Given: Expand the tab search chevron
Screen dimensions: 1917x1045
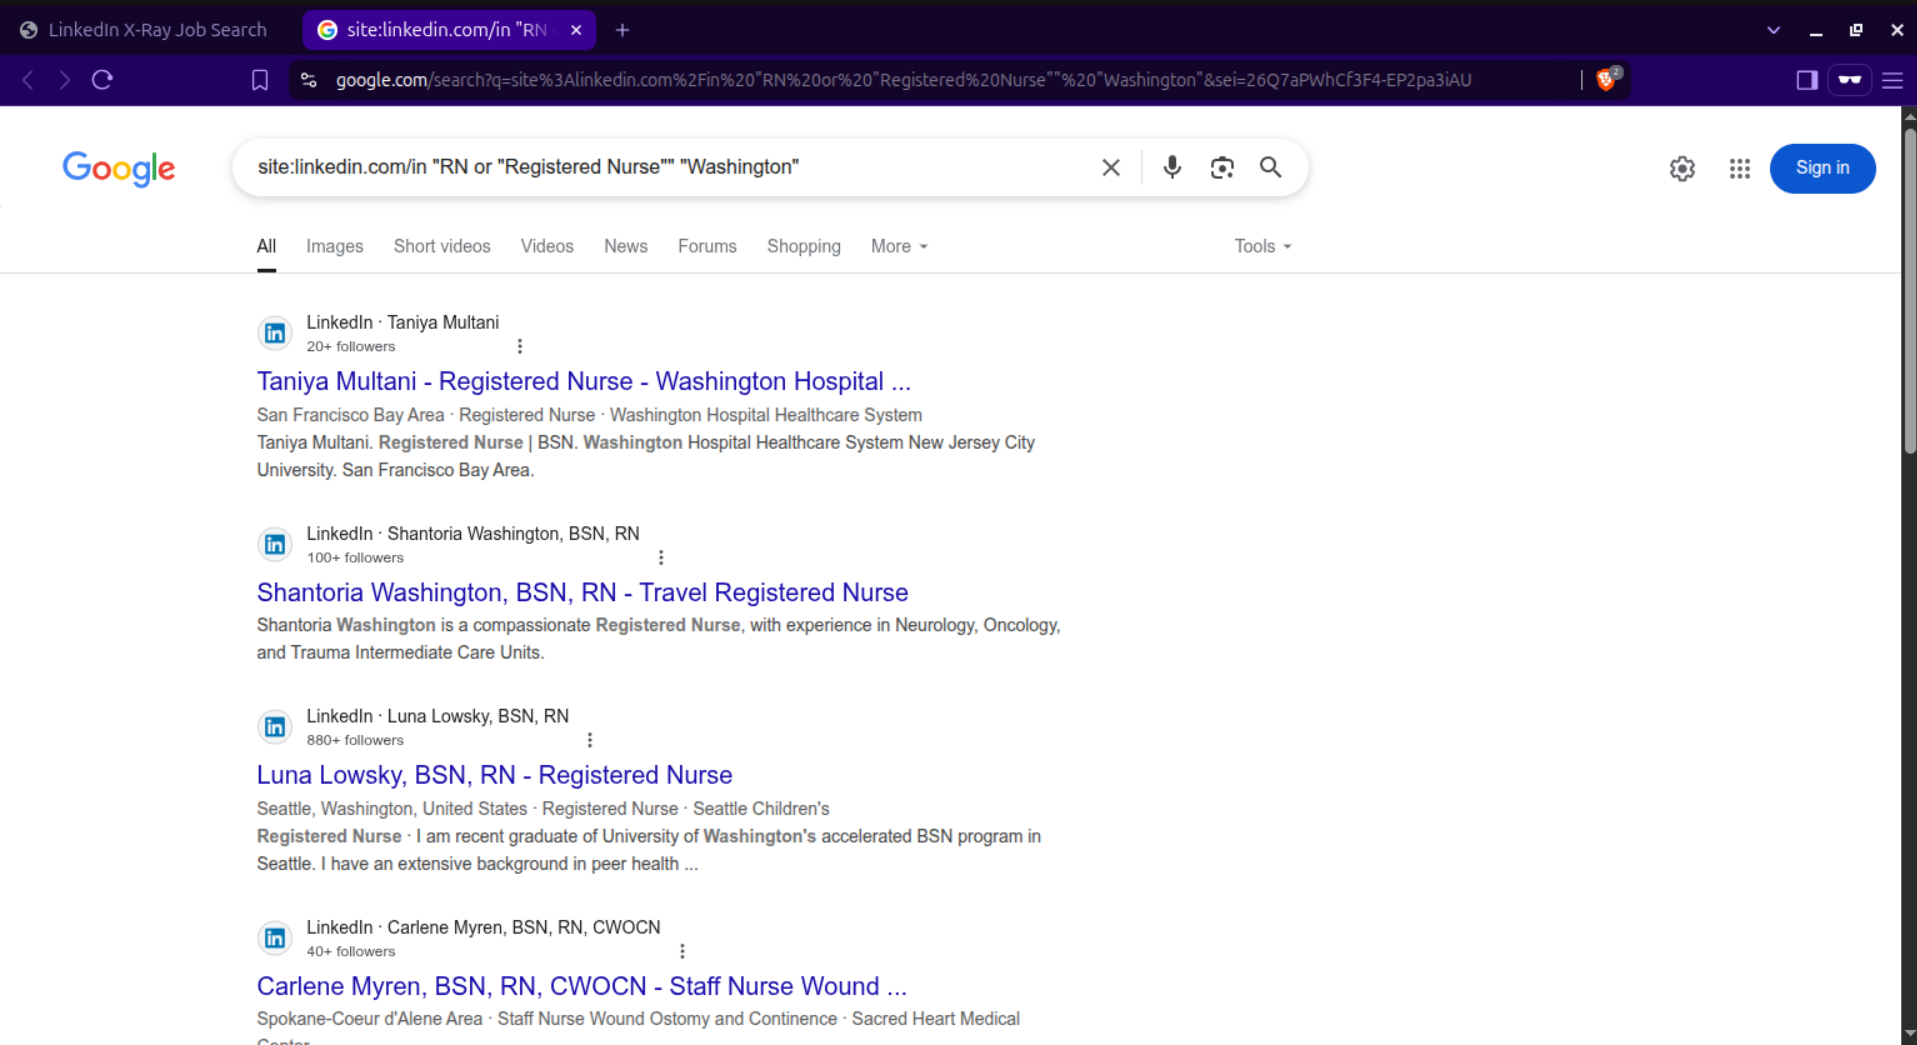Looking at the screenshot, I should pyautogui.click(x=1772, y=30).
